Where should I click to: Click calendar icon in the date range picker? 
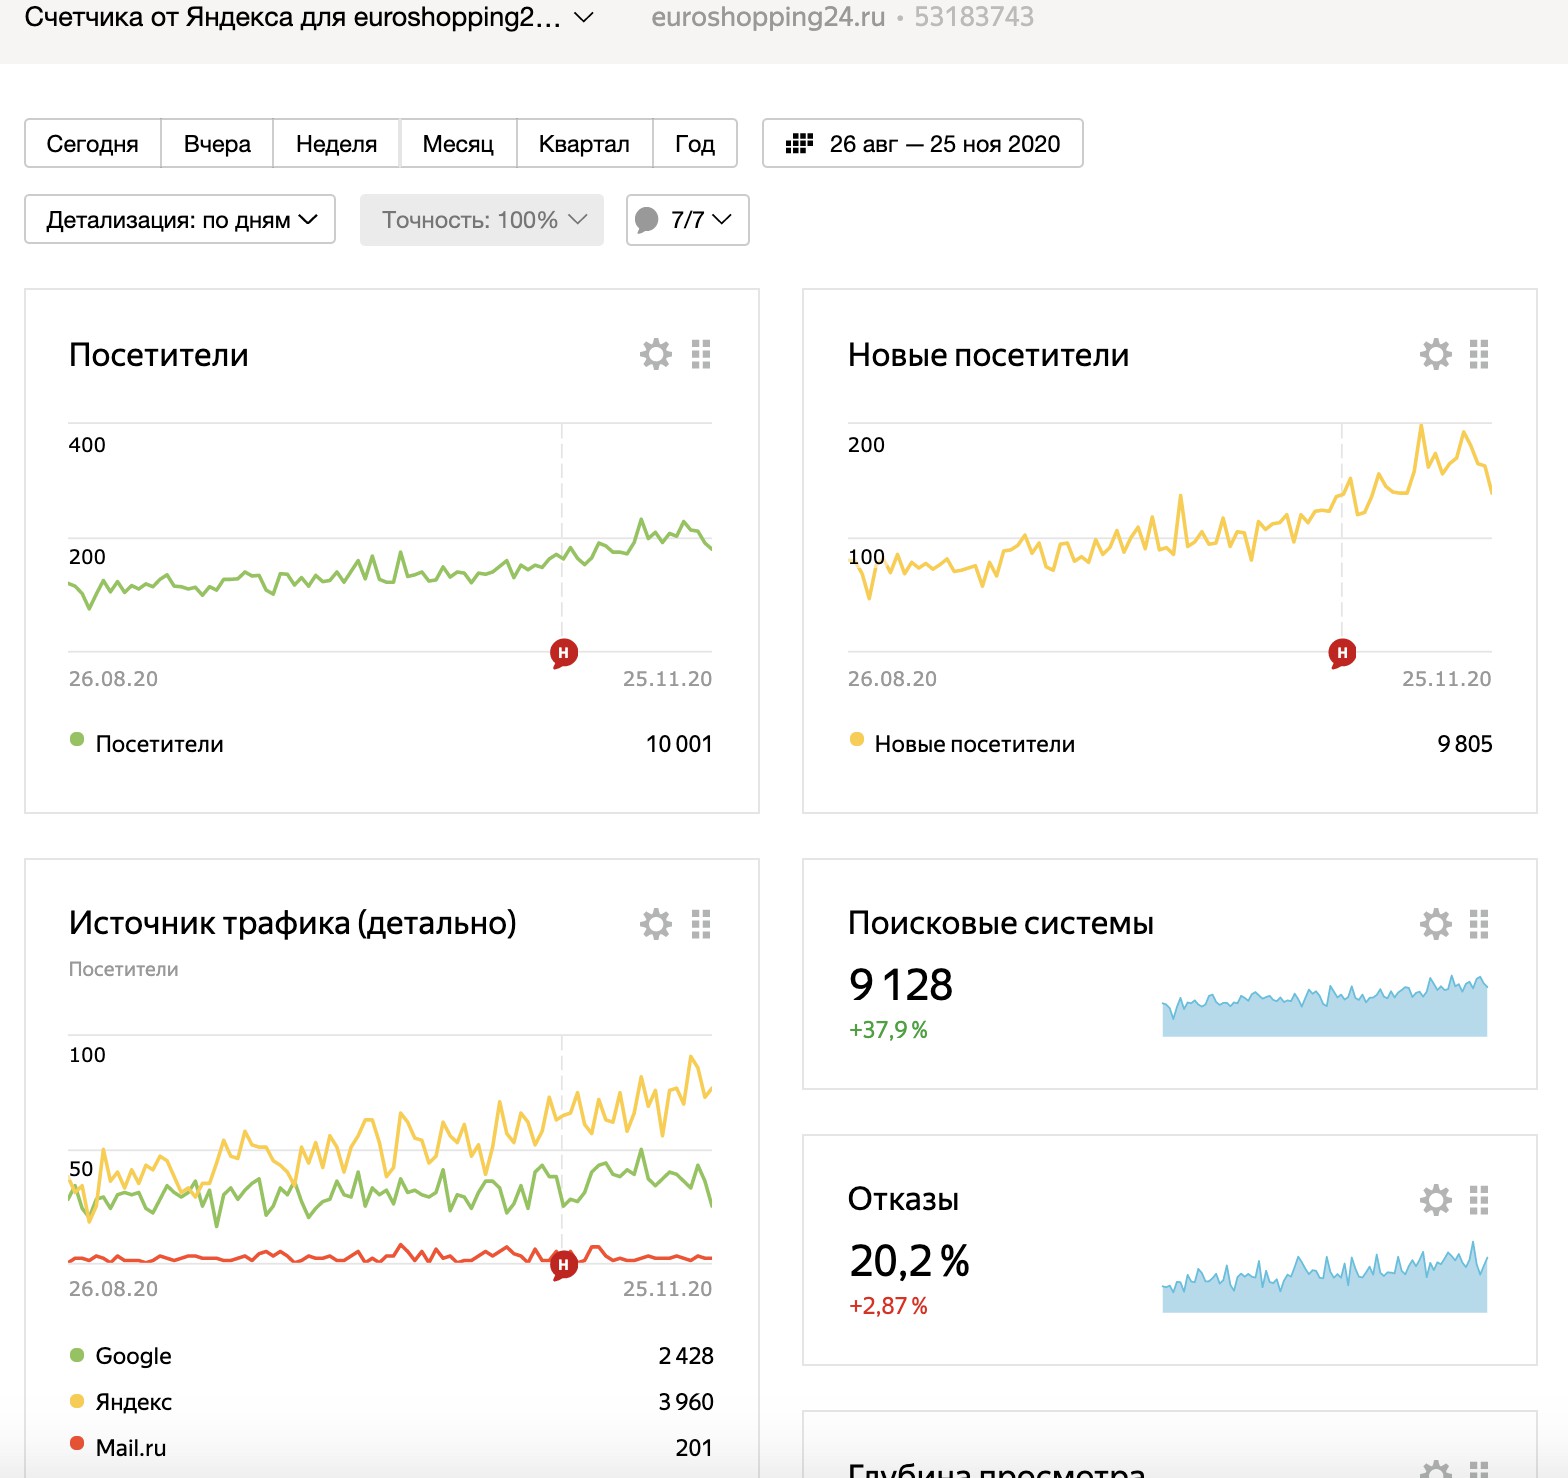pyautogui.click(x=799, y=144)
